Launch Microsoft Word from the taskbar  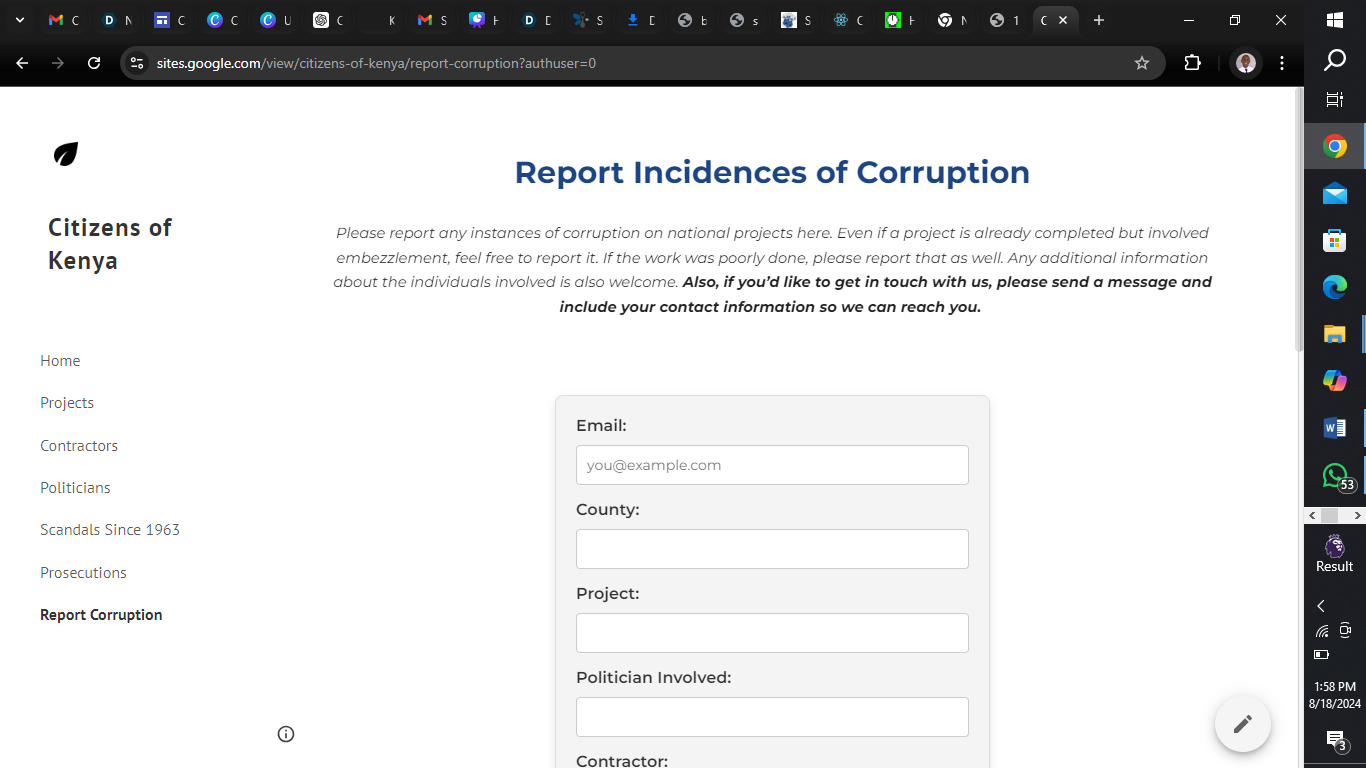click(1334, 427)
